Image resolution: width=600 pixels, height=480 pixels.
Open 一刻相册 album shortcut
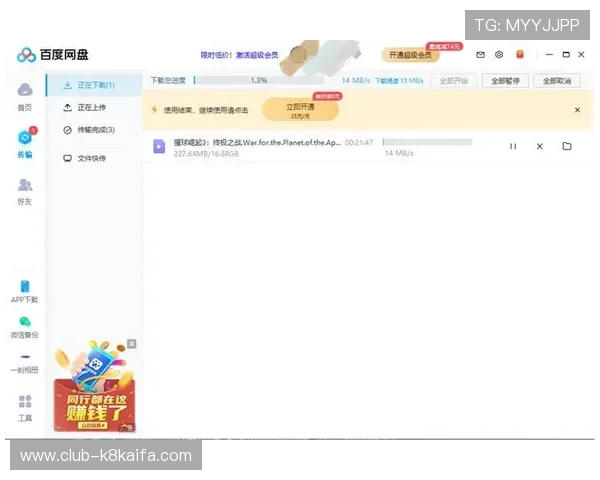[24, 364]
